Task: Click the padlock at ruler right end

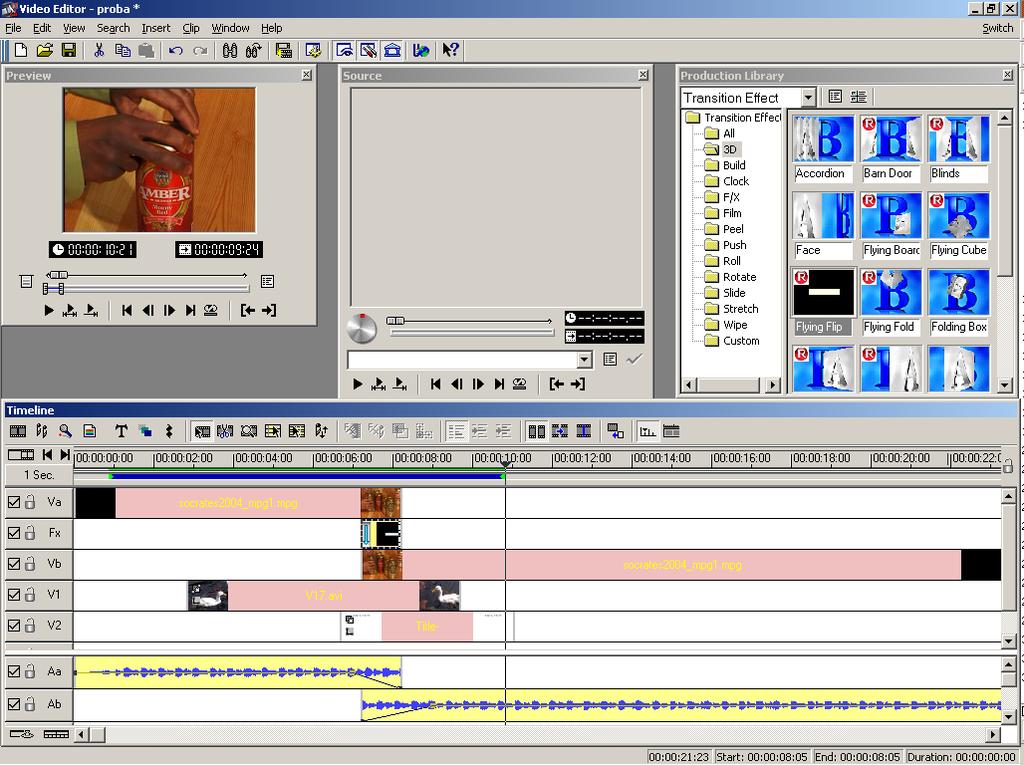Action: [x=1008, y=466]
